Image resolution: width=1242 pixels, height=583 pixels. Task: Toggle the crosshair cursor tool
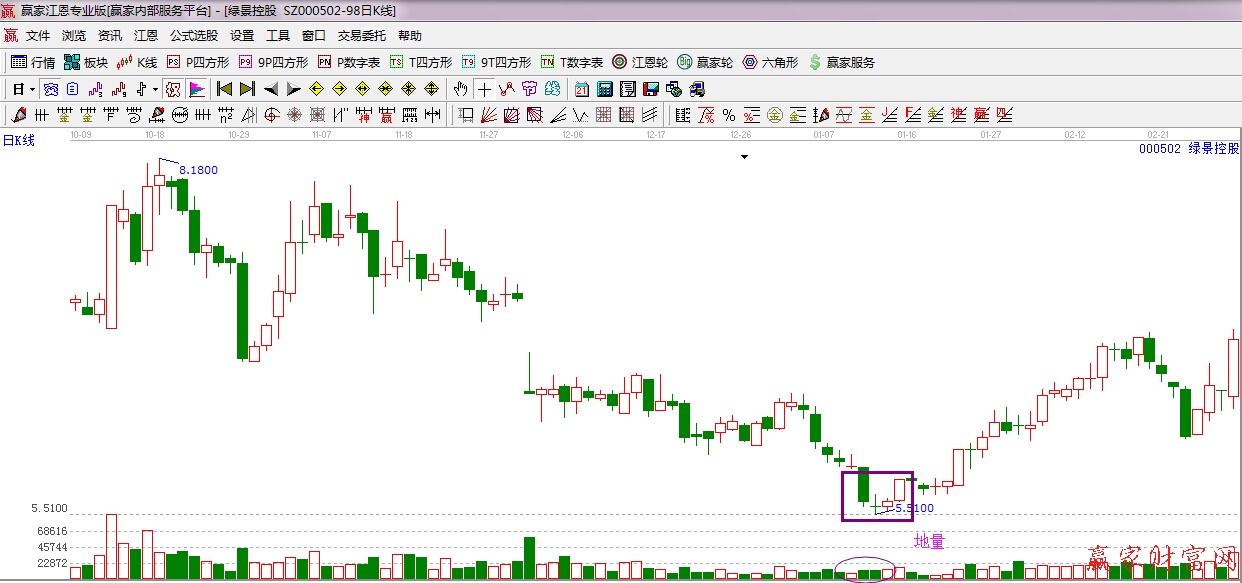point(484,89)
